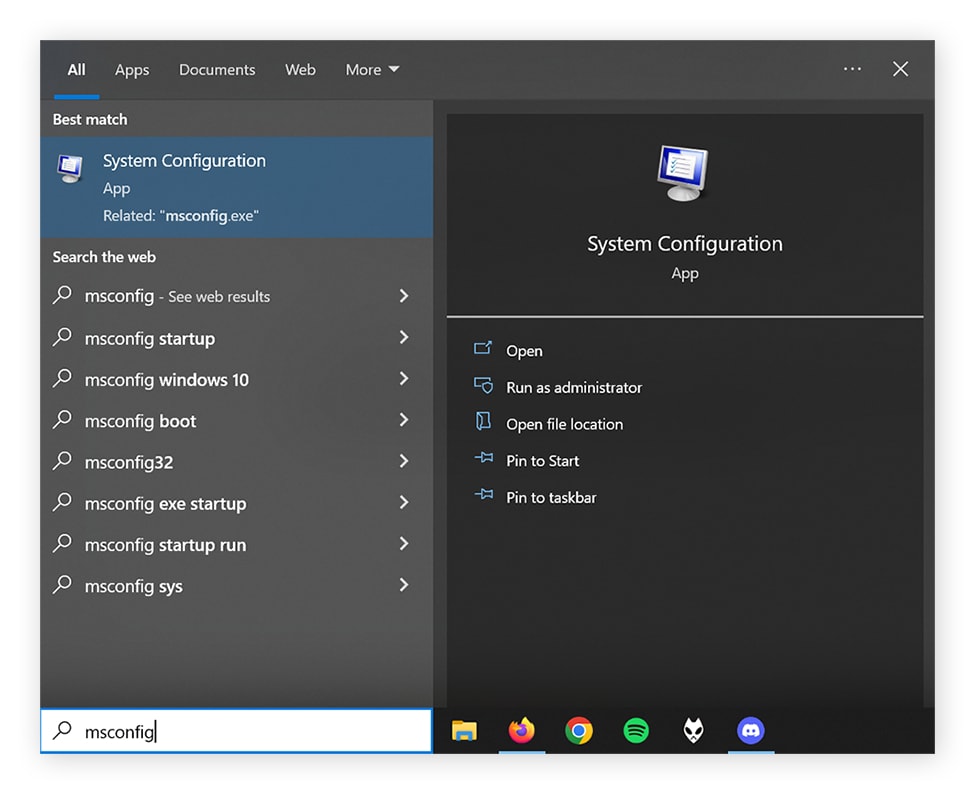Select the System Configuration best match result
This screenshot has width=974, height=794.
click(237, 187)
